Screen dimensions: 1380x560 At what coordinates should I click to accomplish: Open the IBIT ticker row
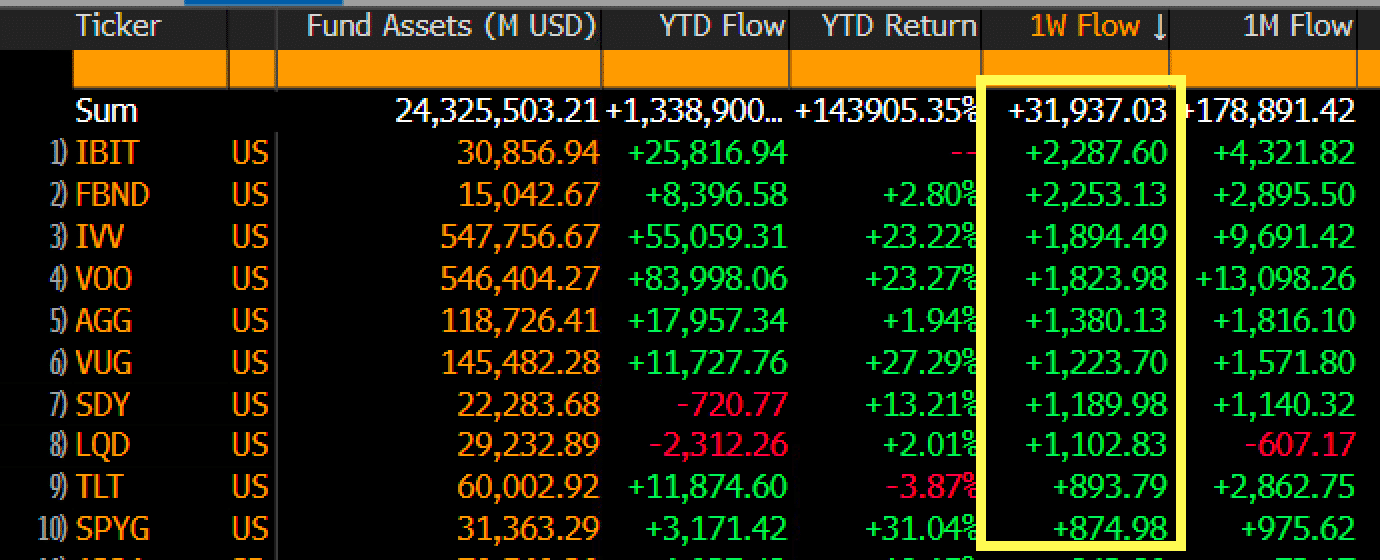107,152
